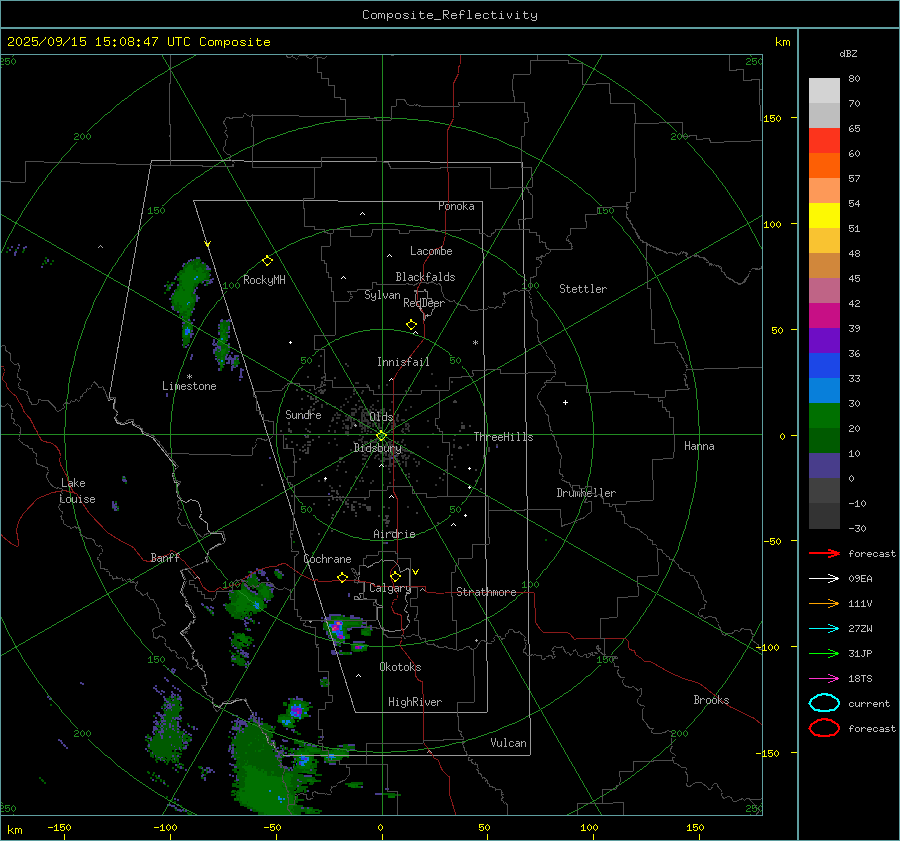
Task: Click the Sylvan label on map
Action: 382,295
